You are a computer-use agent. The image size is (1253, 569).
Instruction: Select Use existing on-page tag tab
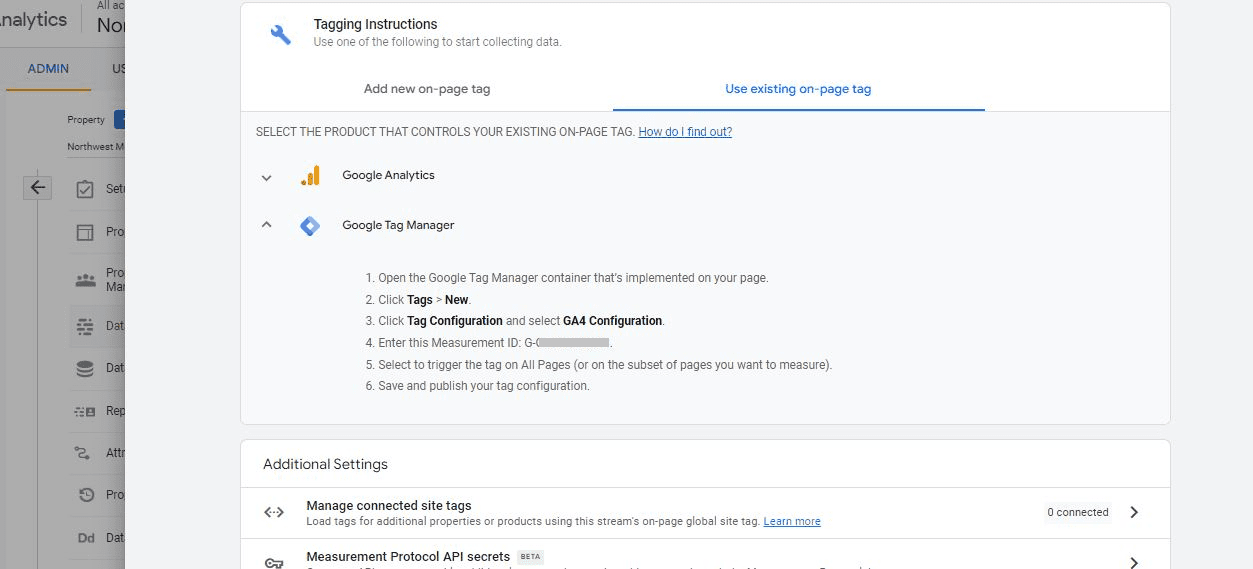(798, 89)
